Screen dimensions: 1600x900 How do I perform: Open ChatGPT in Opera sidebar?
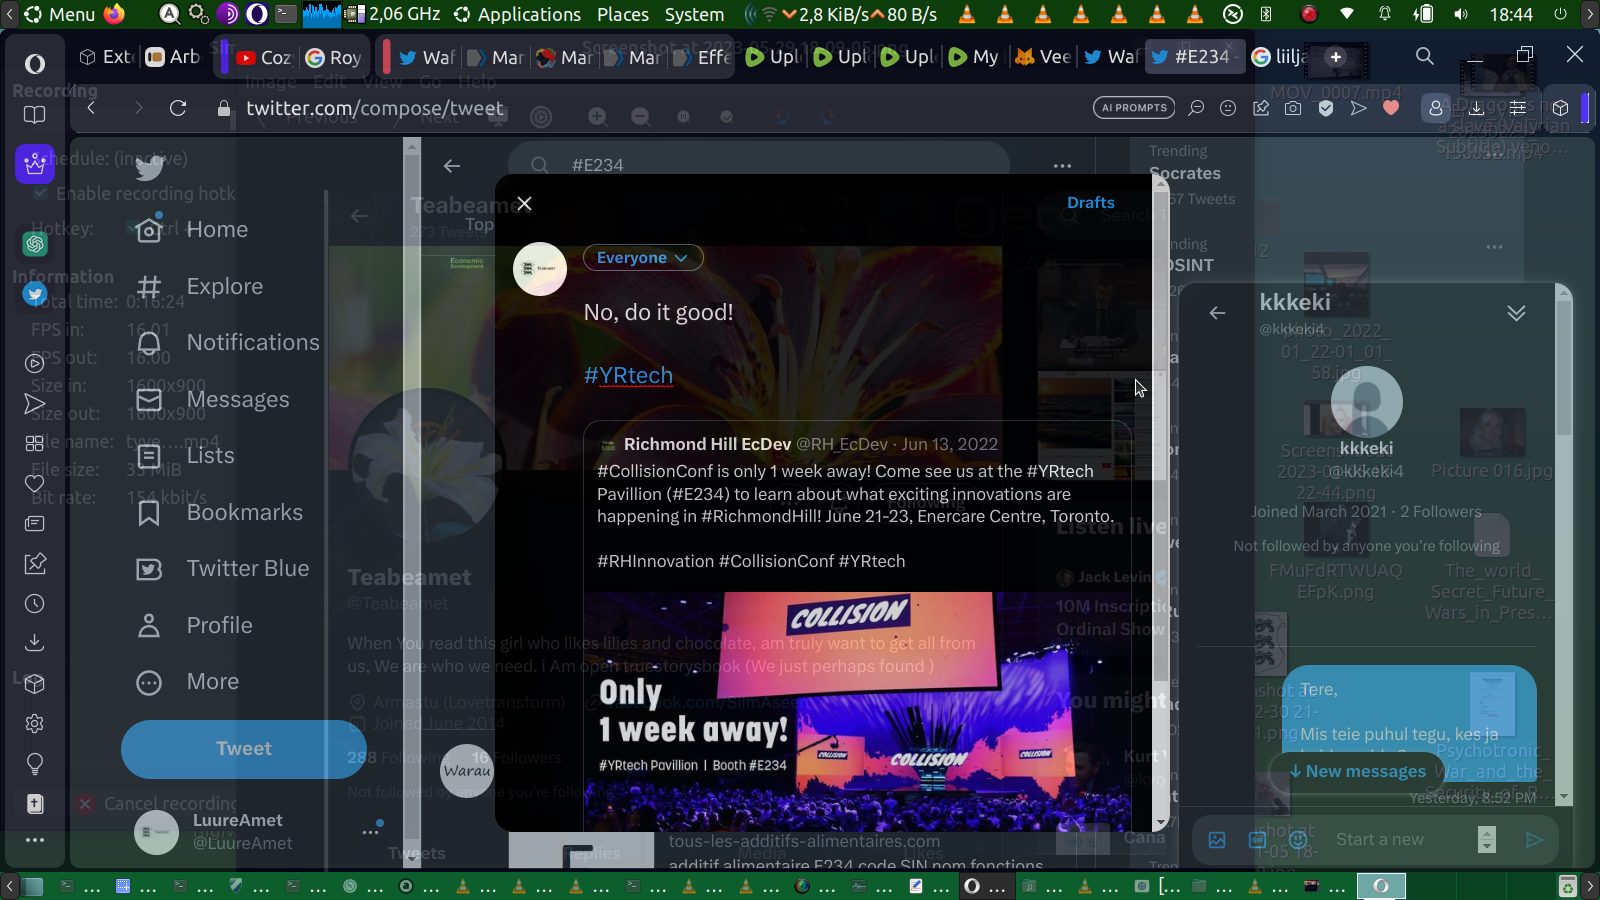35,244
